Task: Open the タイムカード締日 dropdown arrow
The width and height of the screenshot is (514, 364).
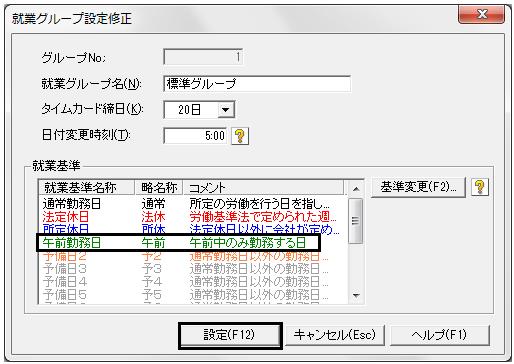Action: coord(226,110)
